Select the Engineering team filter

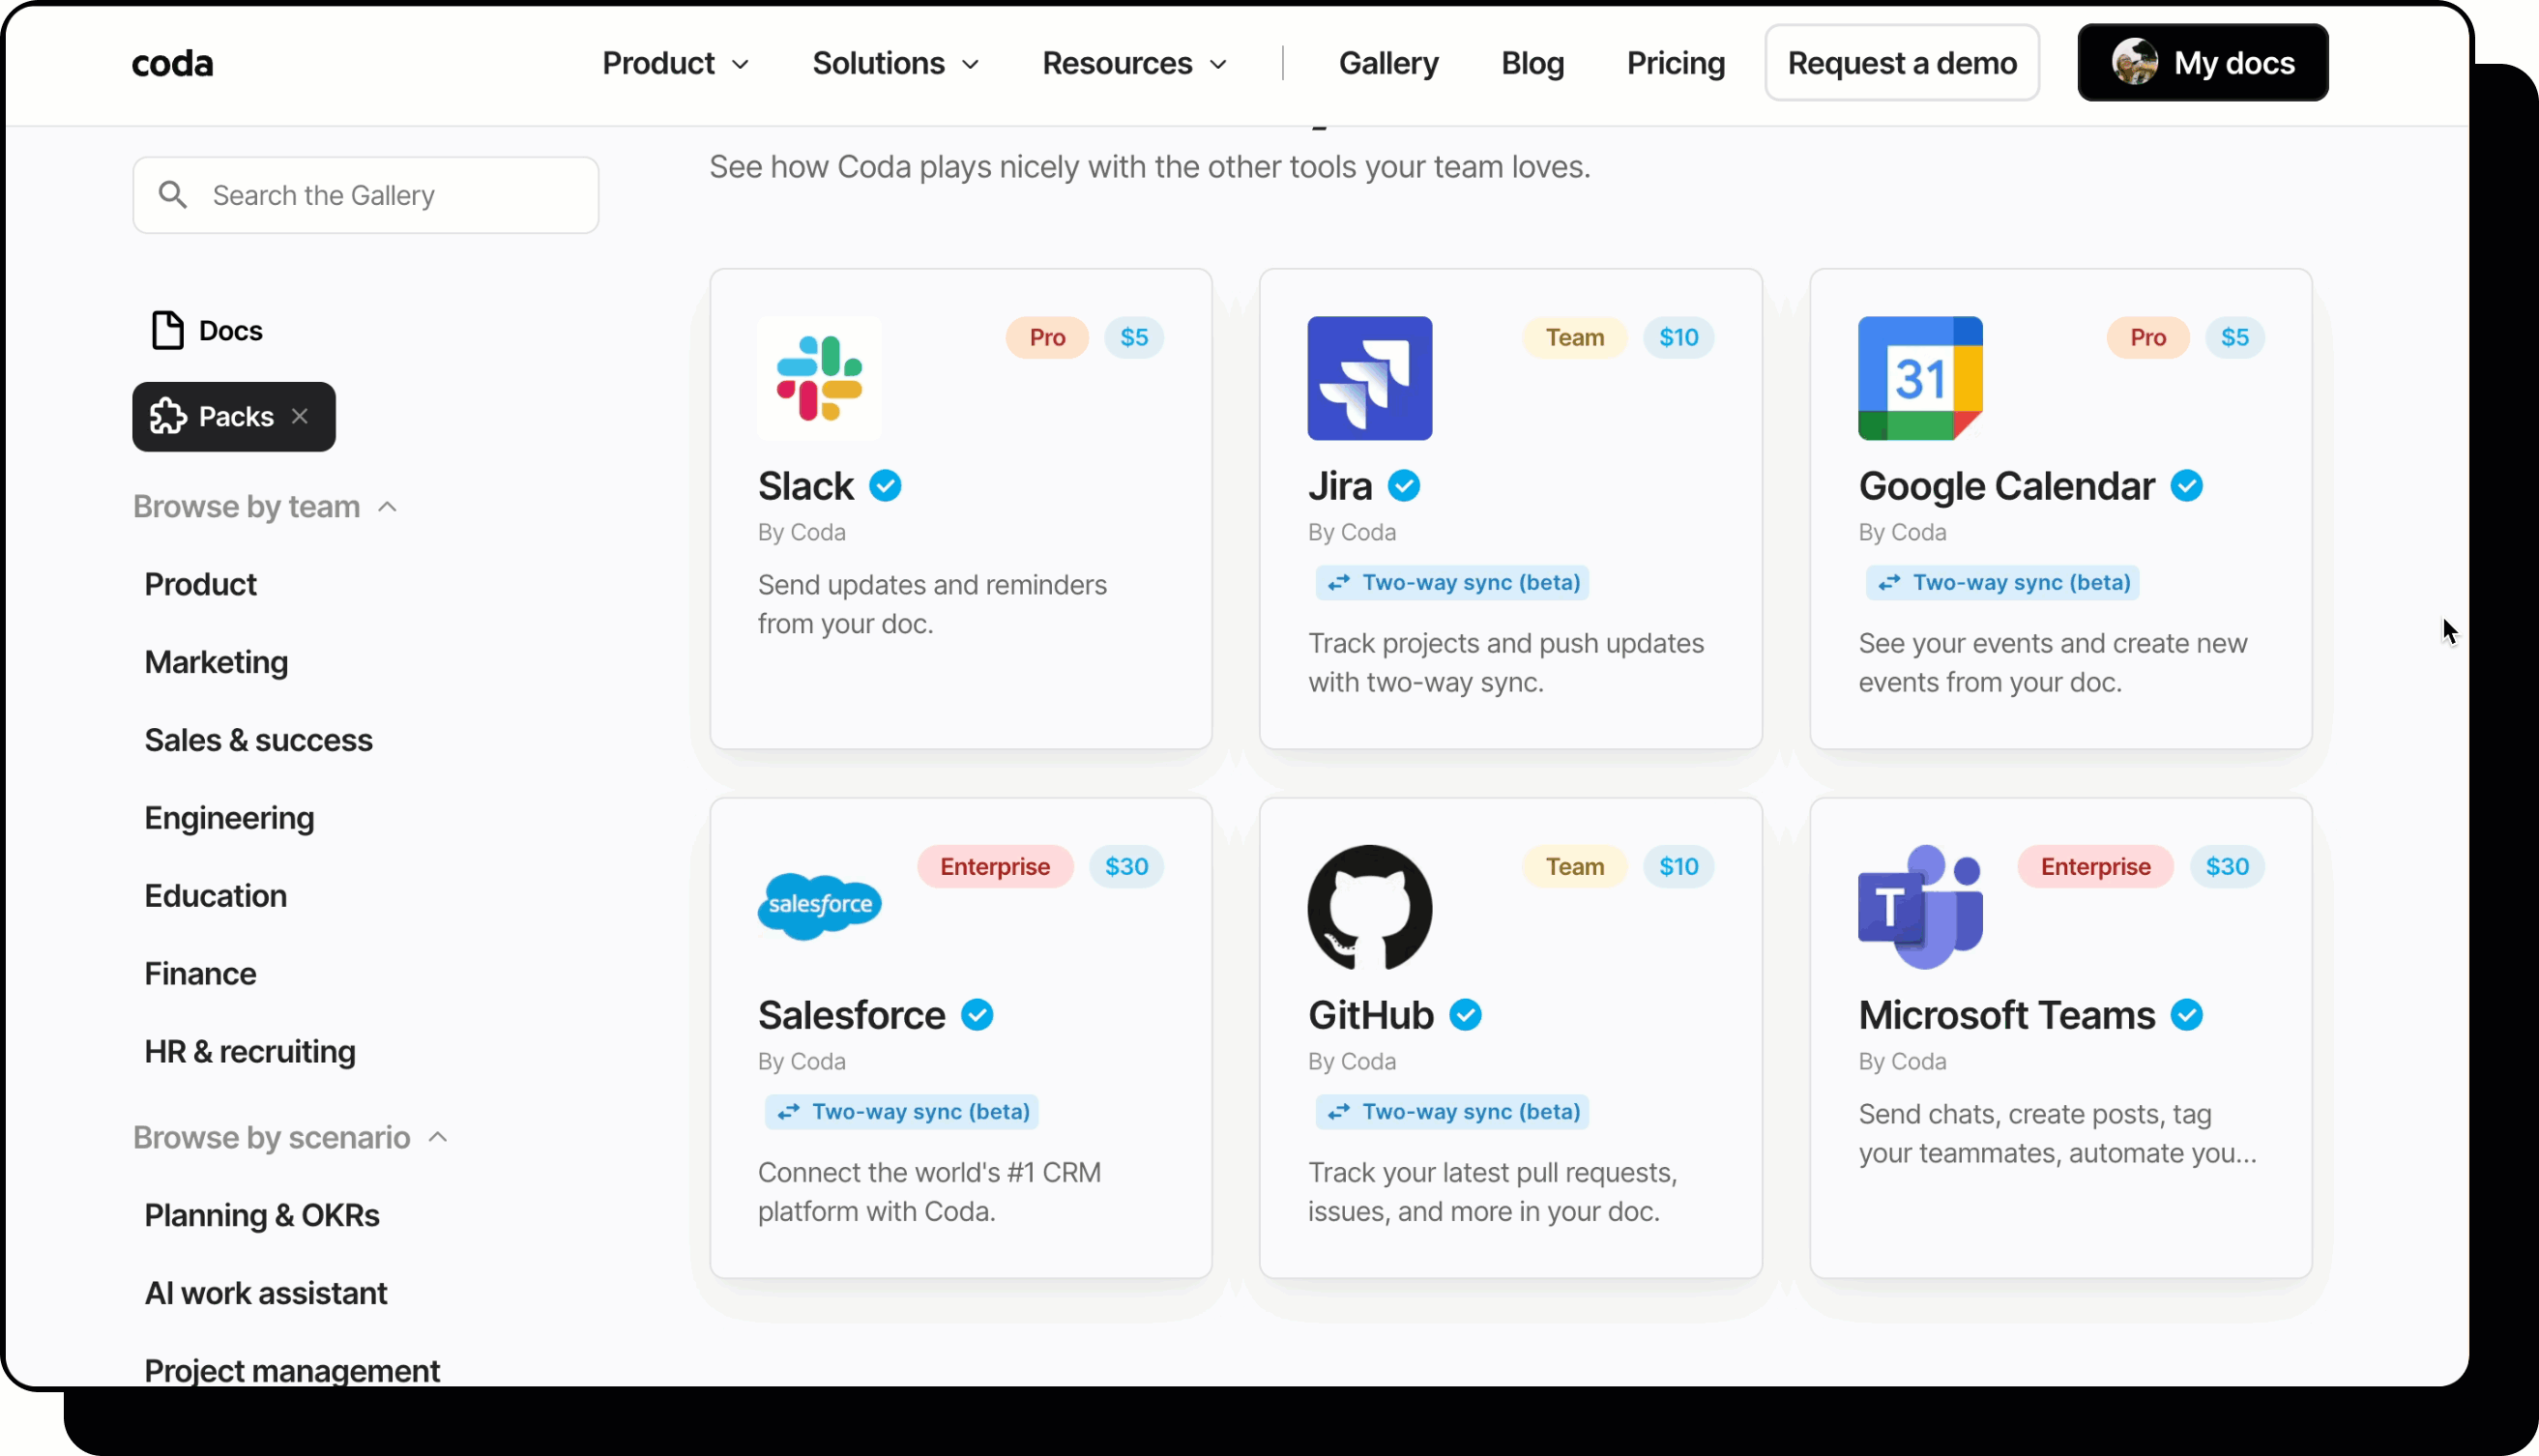229,817
